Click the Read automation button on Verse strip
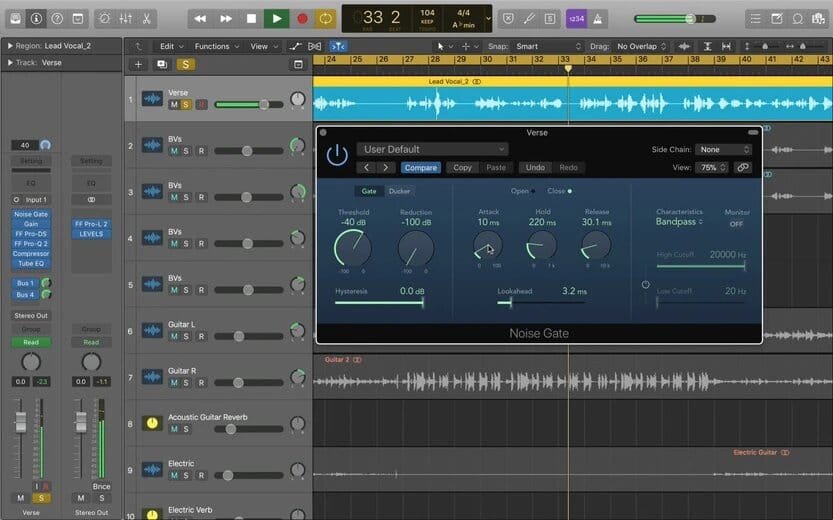Screen dimensions: 833x520 [31, 343]
